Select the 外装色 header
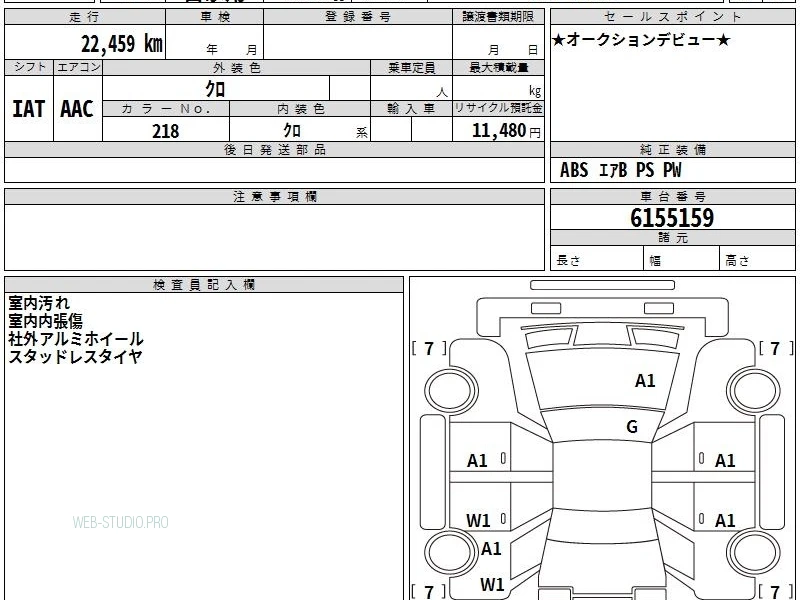800x600 pixels. (236, 67)
